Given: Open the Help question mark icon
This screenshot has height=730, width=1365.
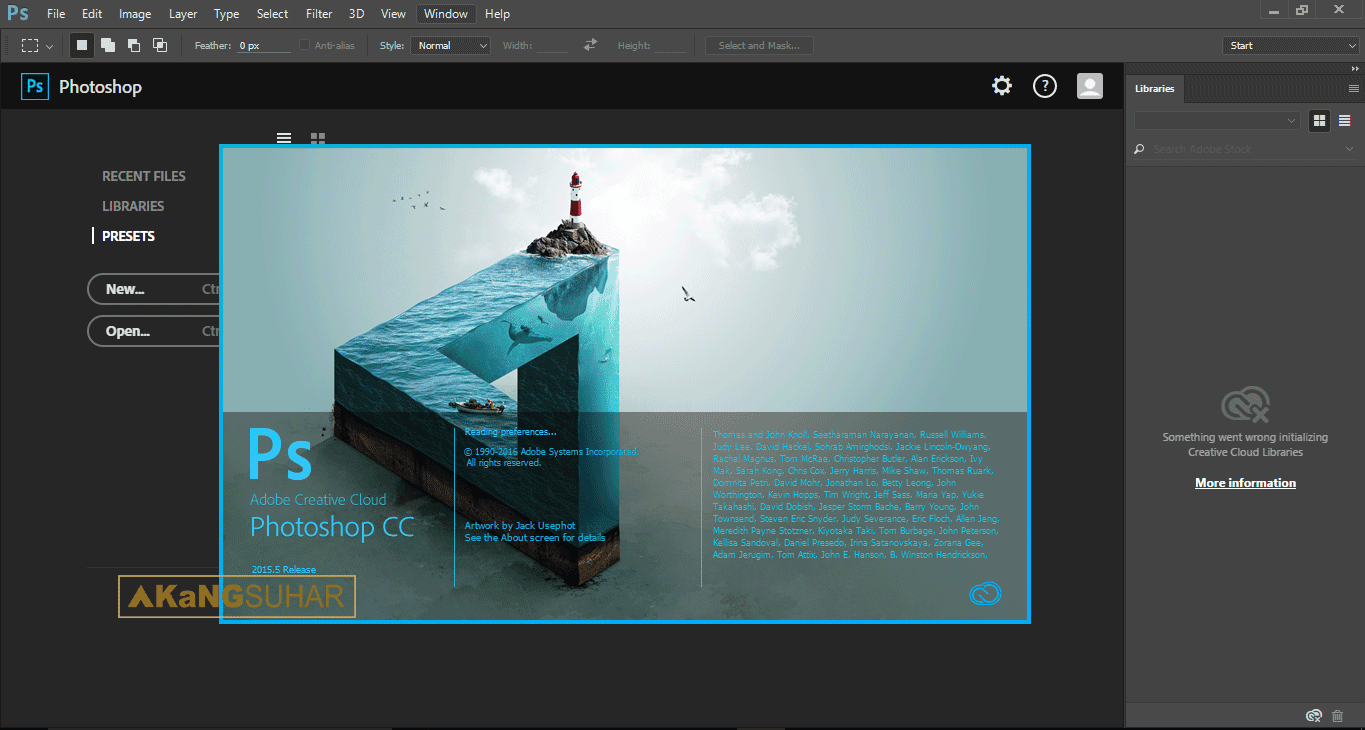Looking at the screenshot, I should pos(1045,86).
